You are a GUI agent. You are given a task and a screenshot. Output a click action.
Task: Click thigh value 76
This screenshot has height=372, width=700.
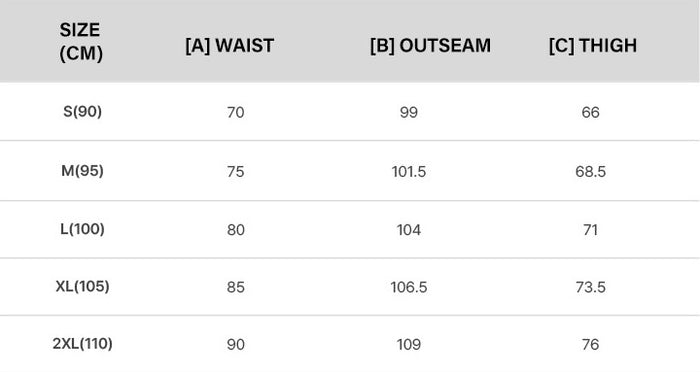(x=591, y=344)
